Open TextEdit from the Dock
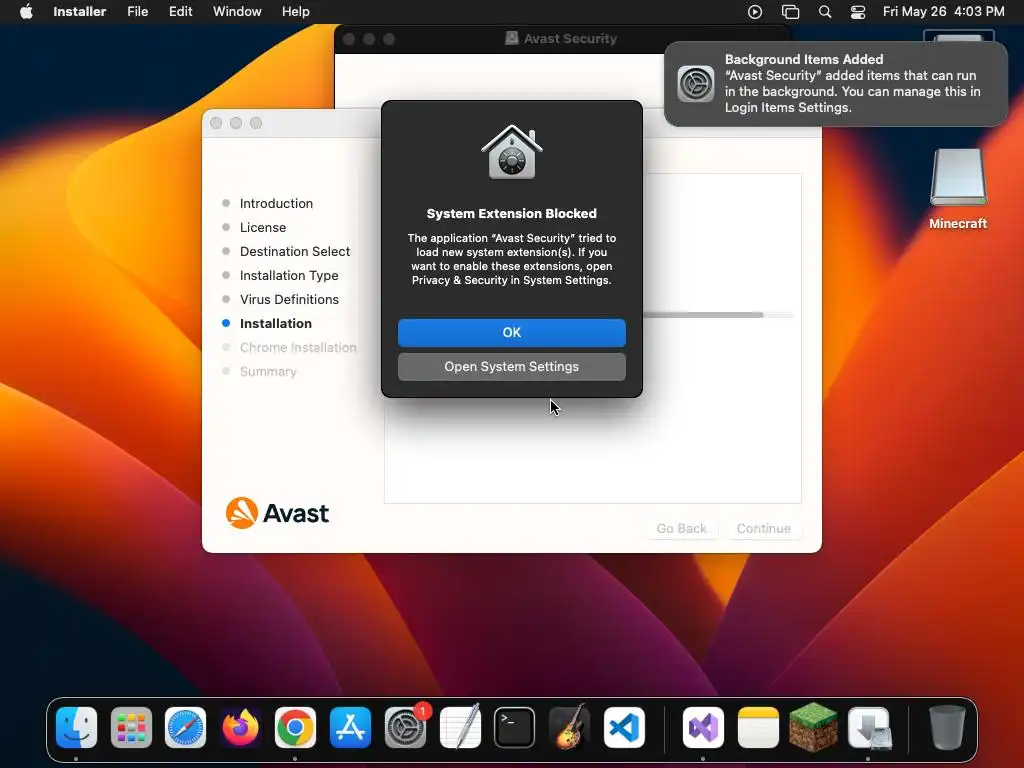 pos(460,727)
